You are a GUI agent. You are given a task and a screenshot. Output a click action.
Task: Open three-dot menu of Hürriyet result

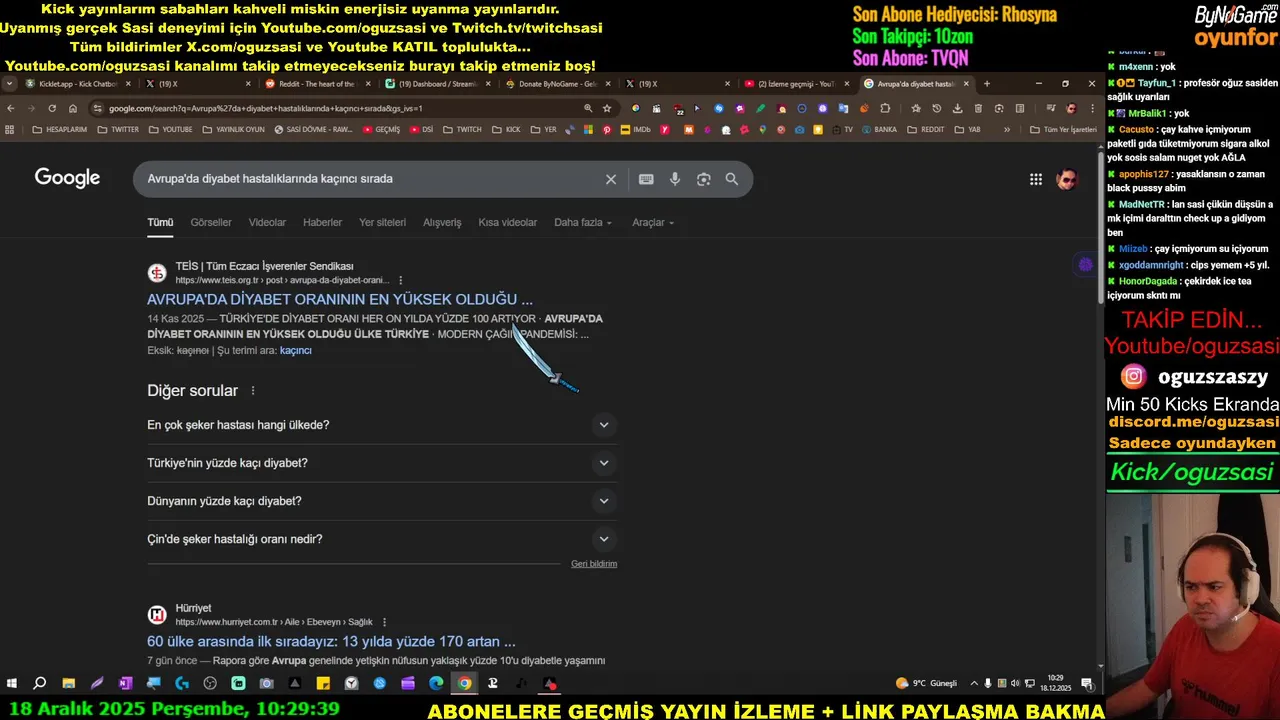coord(384,622)
